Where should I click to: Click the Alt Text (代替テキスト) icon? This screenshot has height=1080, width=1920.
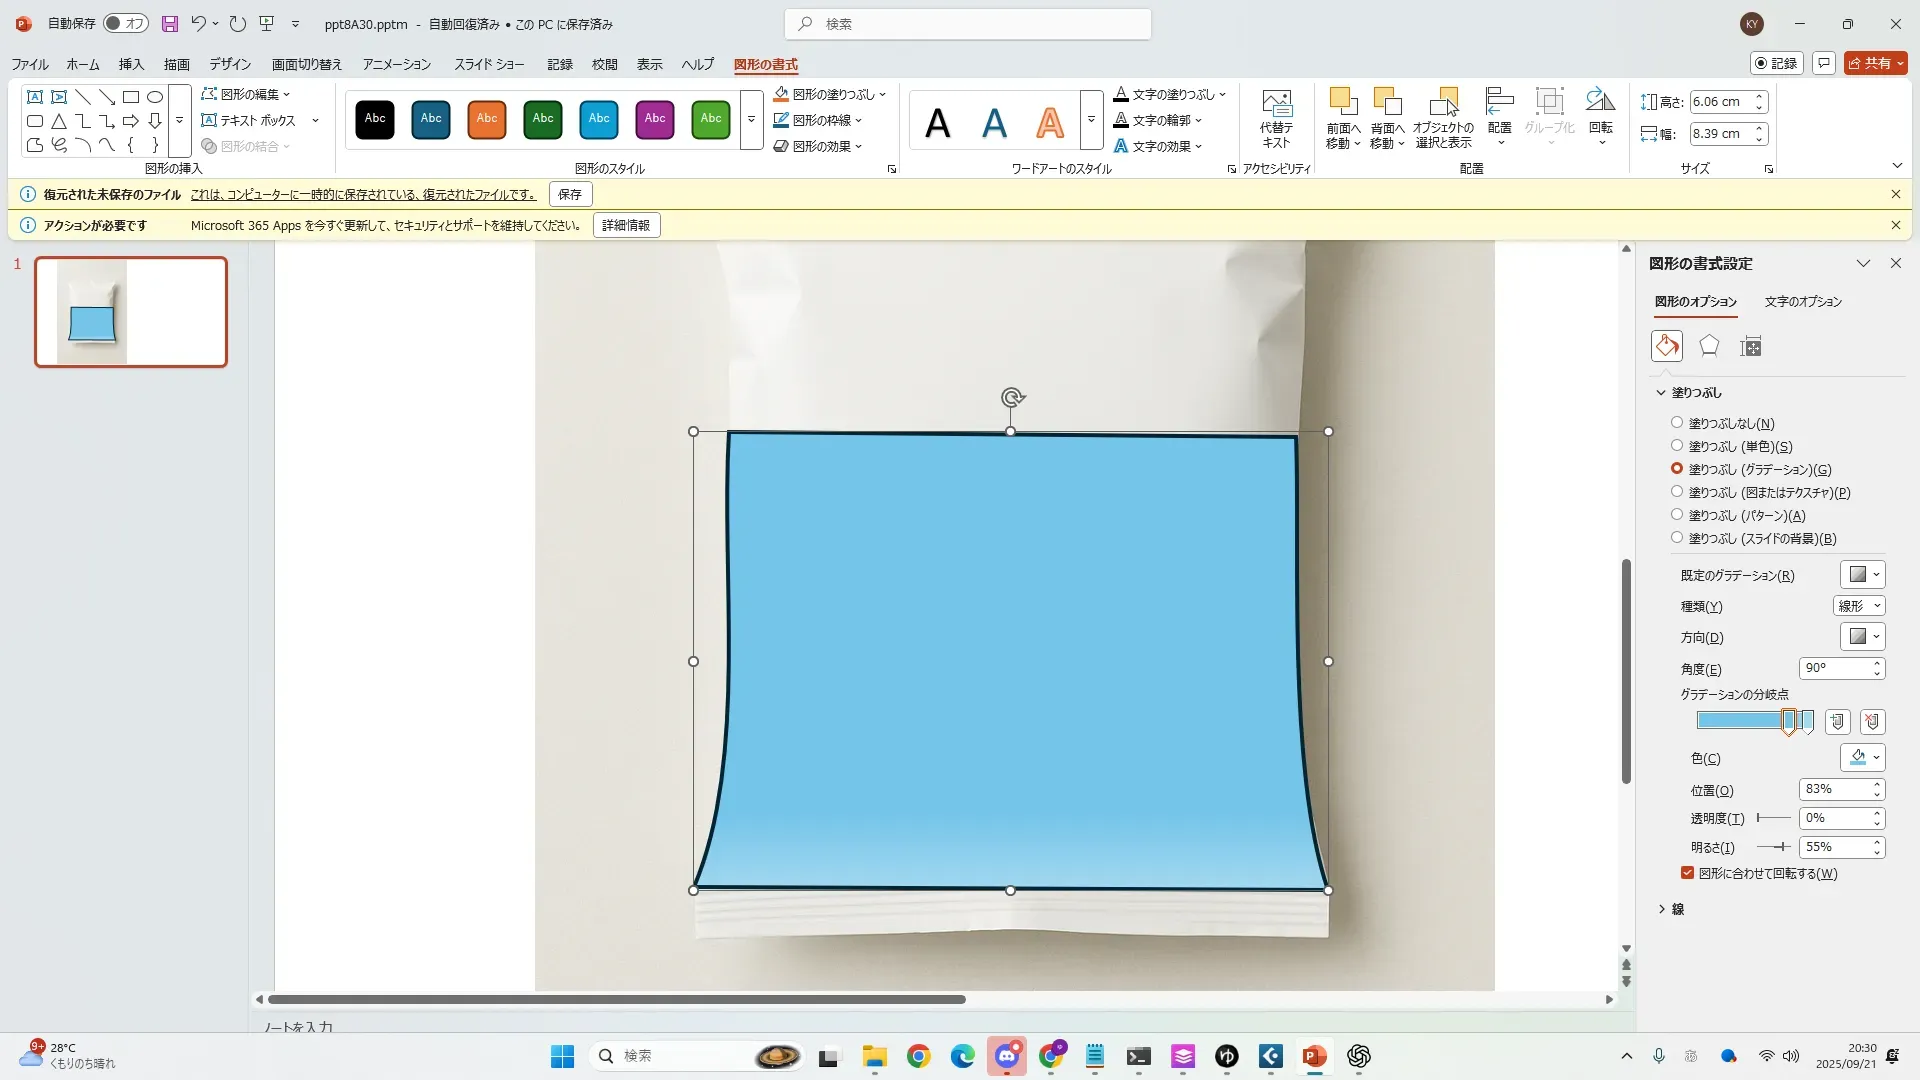[1276, 118]
